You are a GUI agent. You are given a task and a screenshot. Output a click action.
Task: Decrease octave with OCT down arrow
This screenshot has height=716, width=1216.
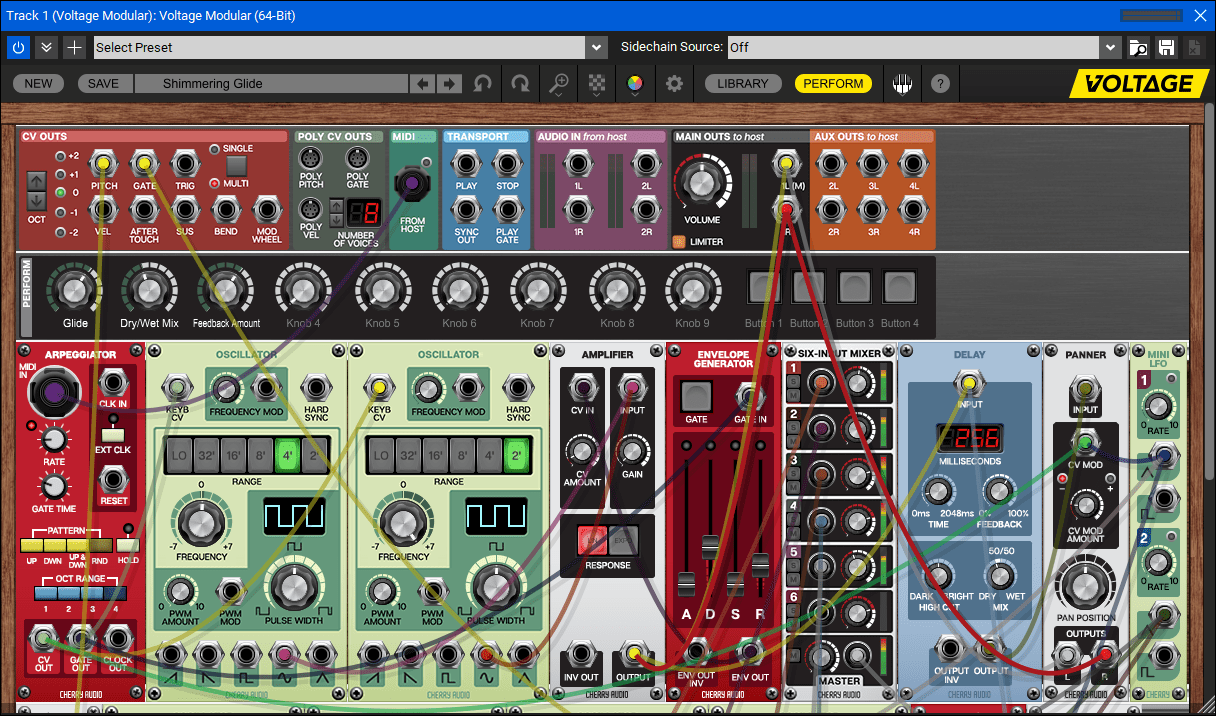(36, 200)
